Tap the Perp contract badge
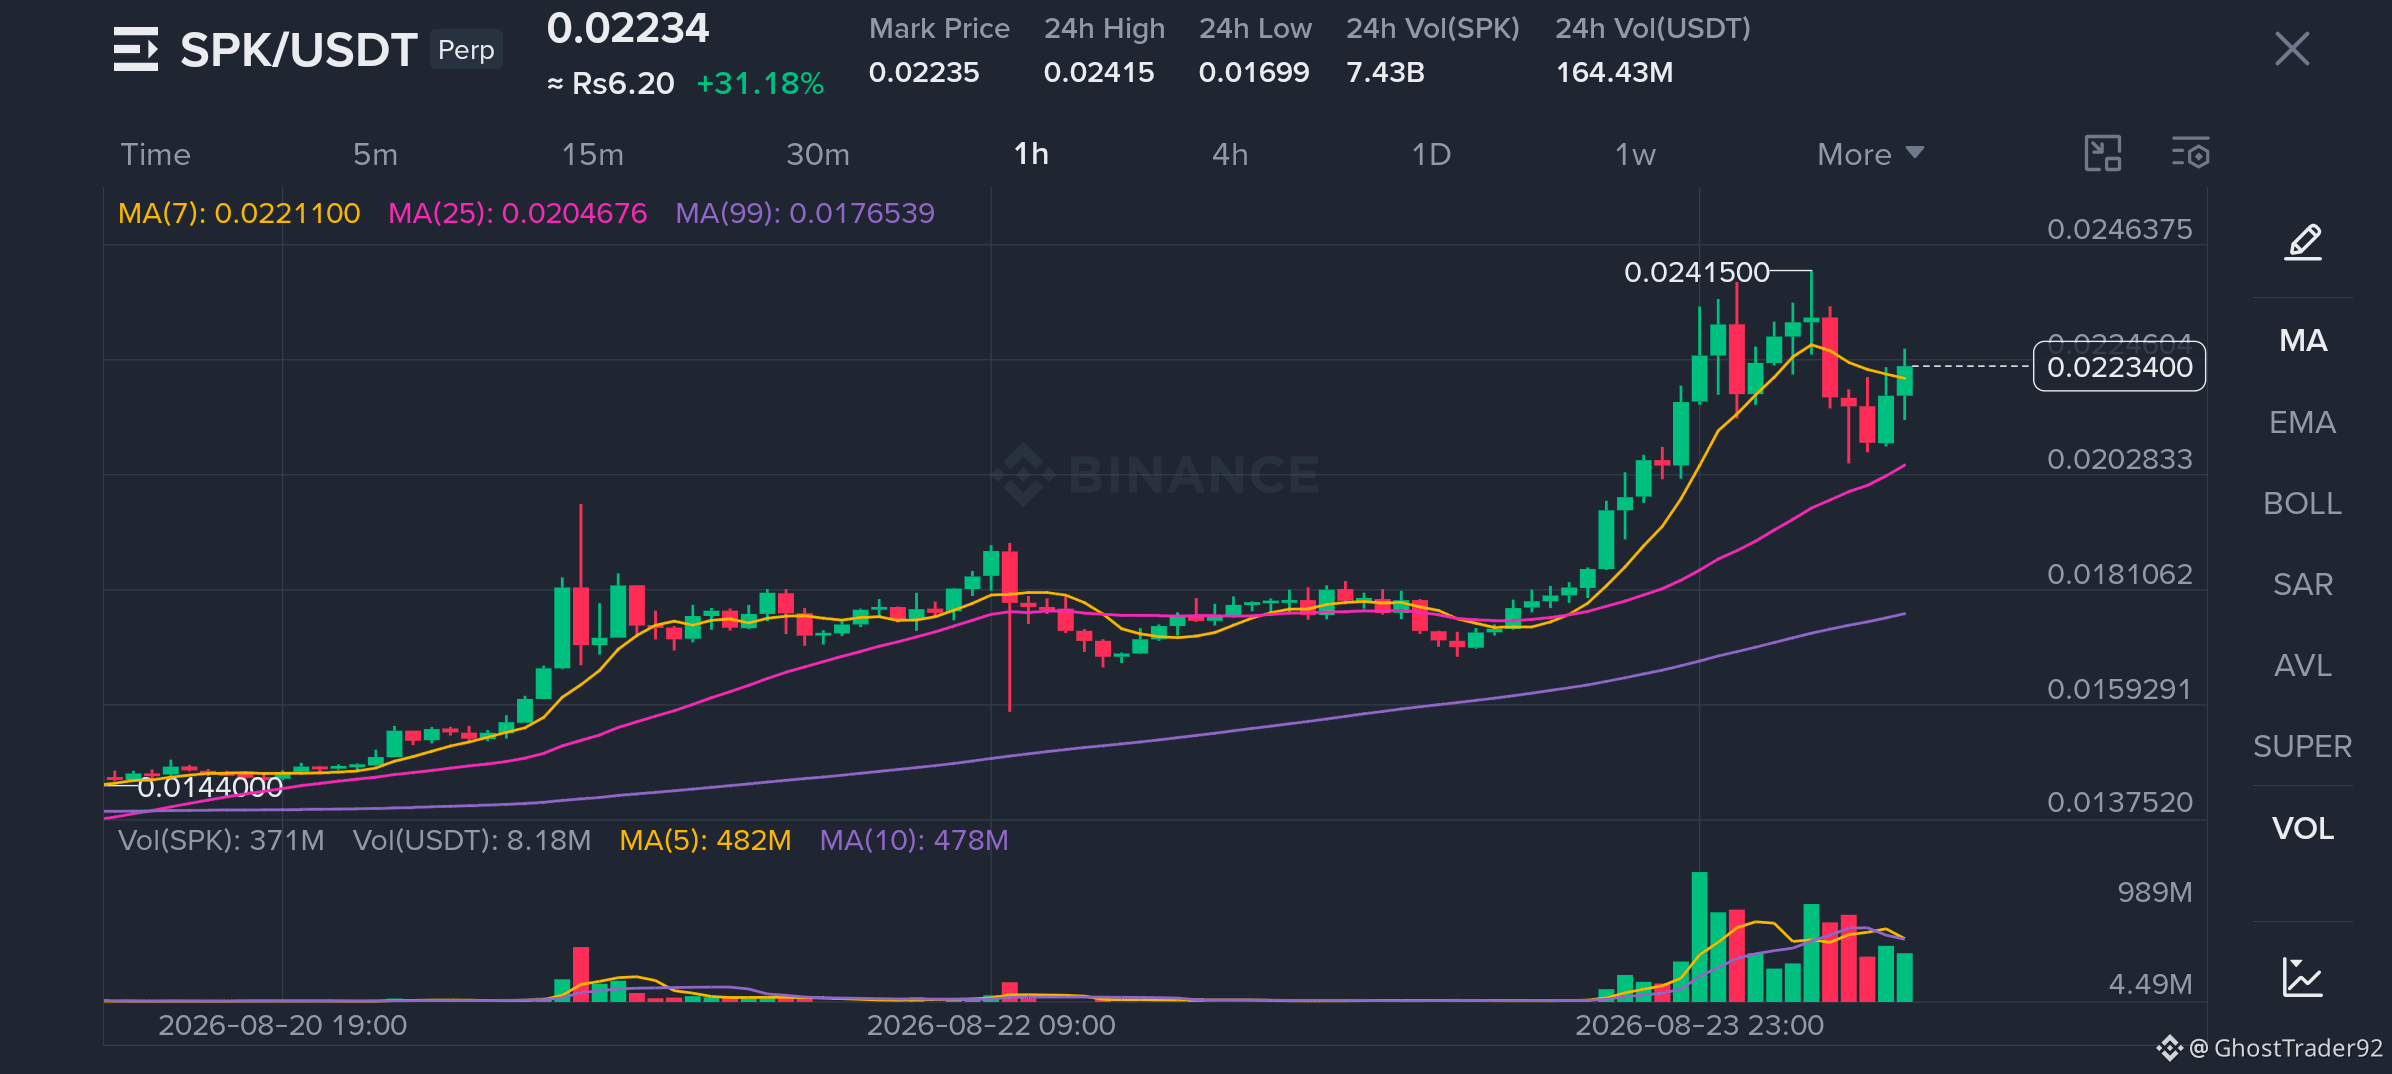2392x1074 pixels. 466,50
